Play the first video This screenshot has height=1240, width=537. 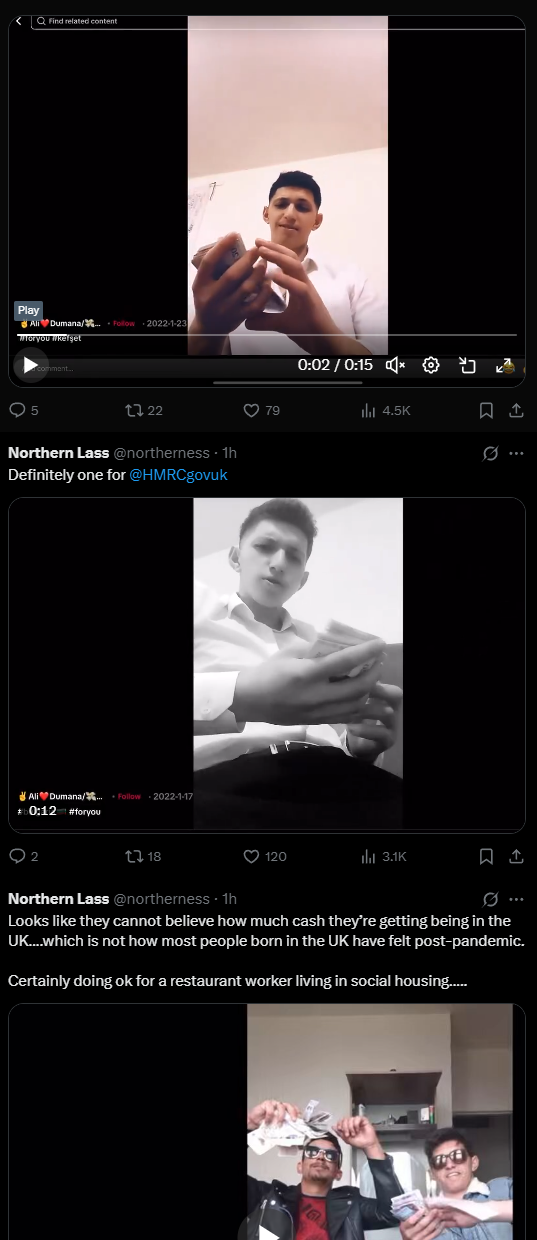pos(30,365)
